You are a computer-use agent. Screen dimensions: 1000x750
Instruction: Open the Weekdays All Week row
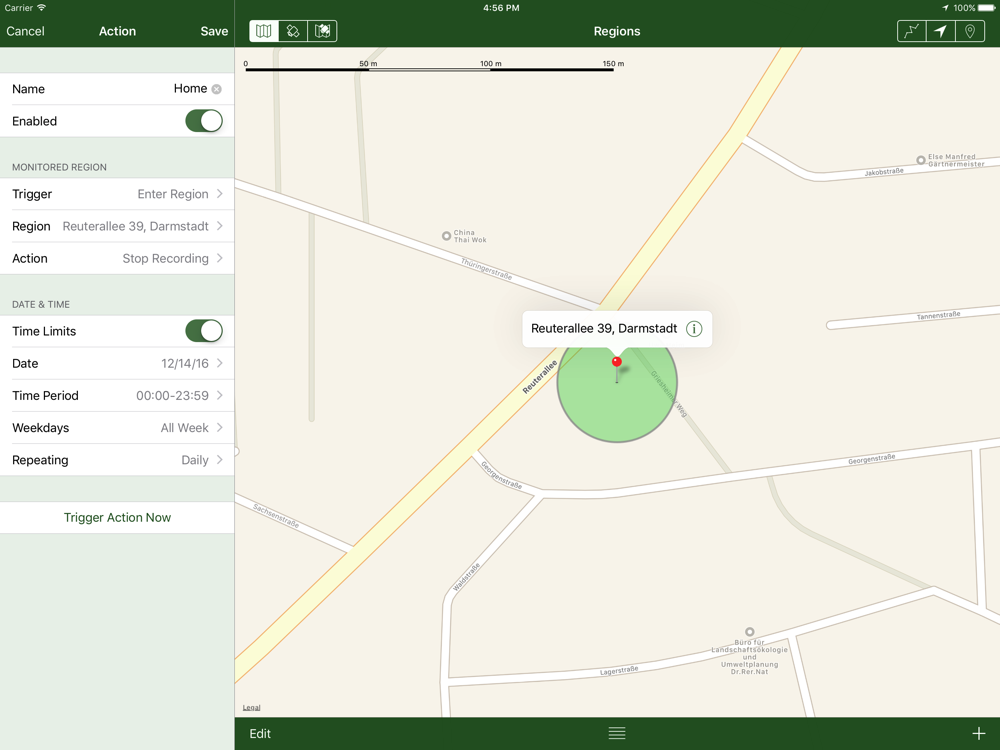(117, 427)
